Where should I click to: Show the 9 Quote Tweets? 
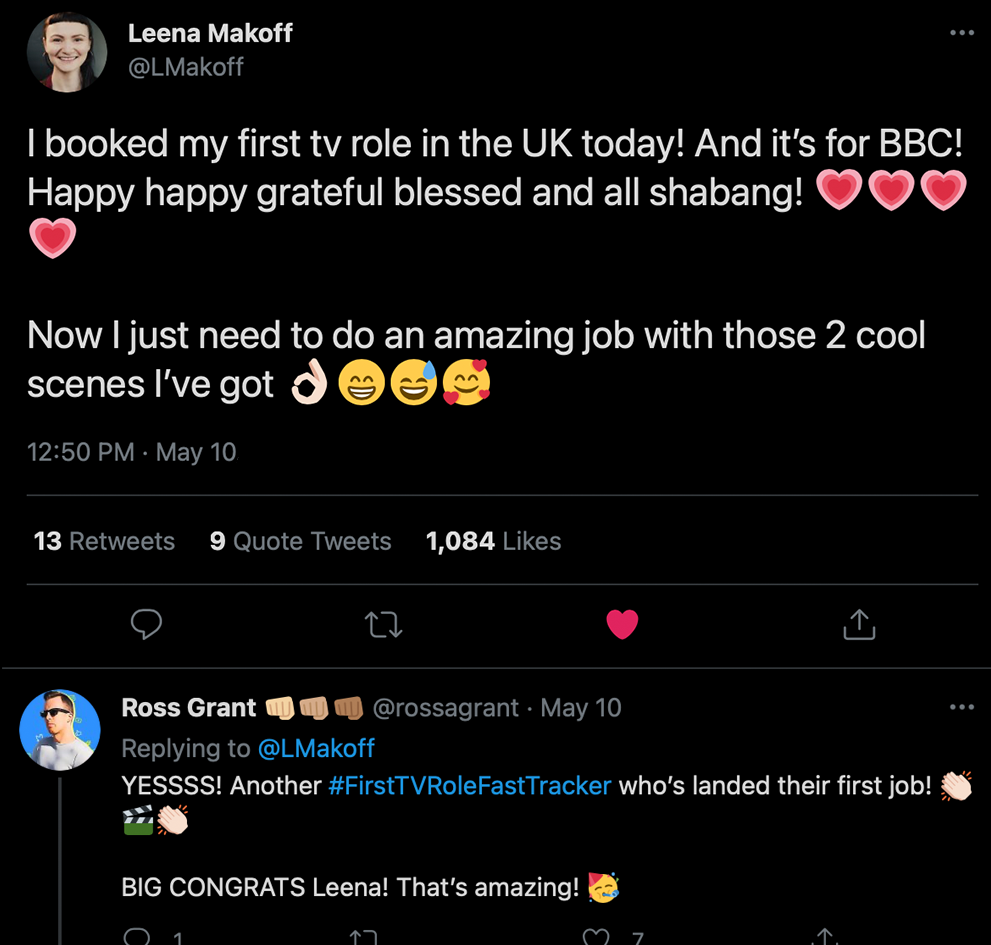tap(300, 541)
